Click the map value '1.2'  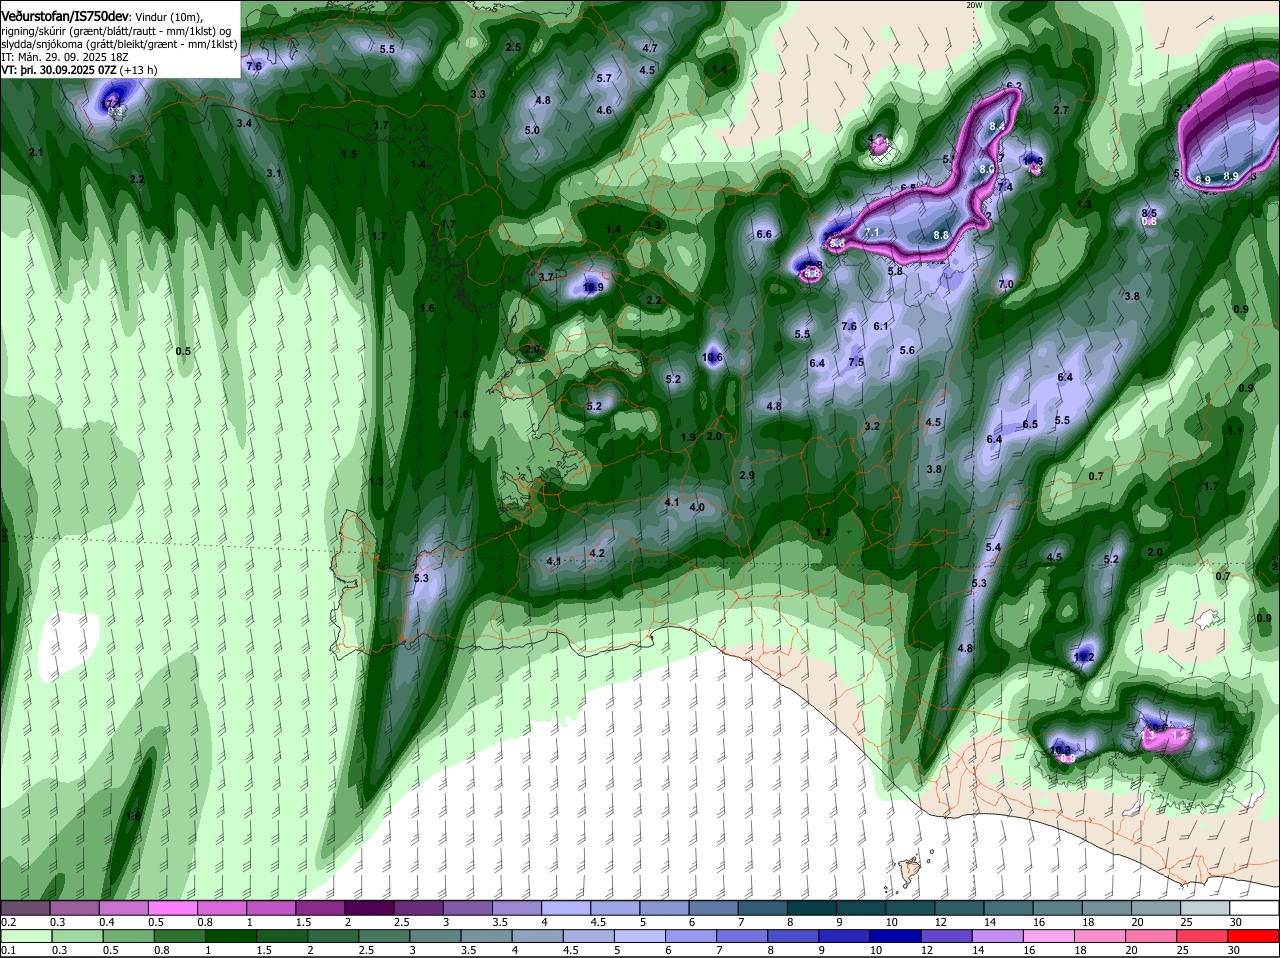tap(824, 531)
